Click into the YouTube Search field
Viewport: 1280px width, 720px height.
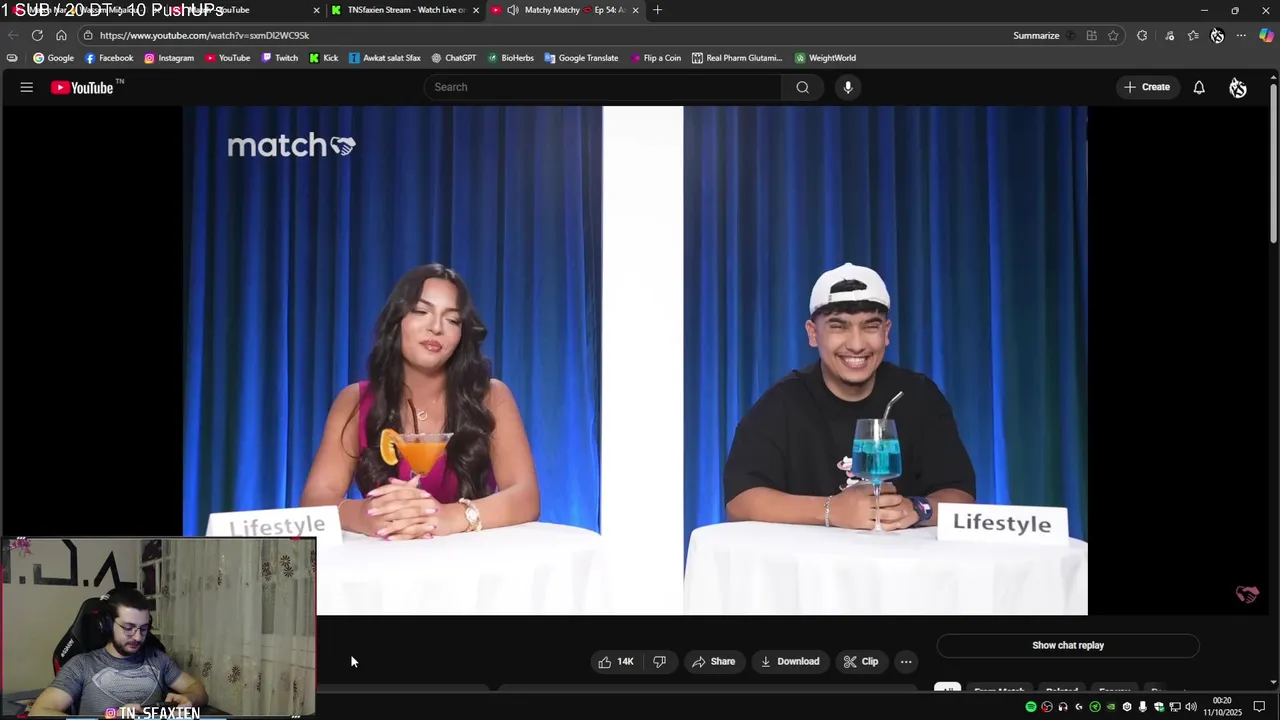603,87
